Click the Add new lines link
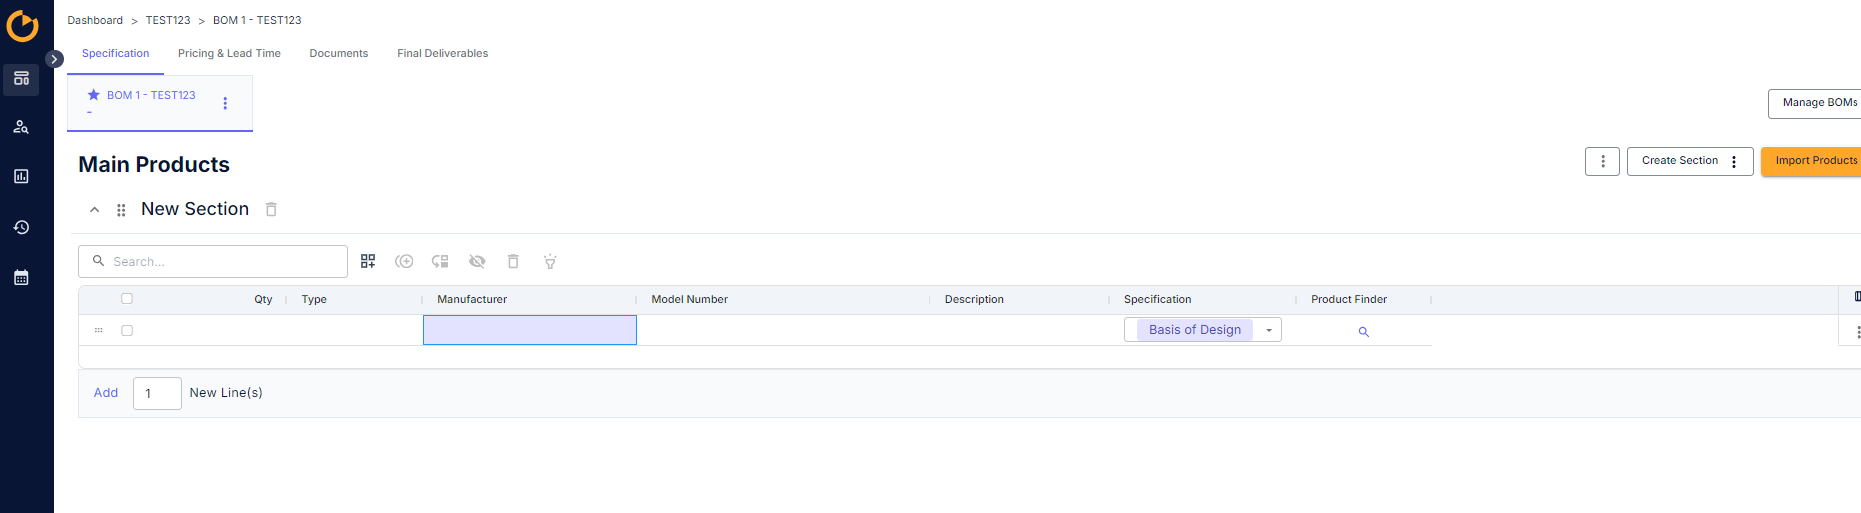The image size is (1861, 513). [106, 393]
